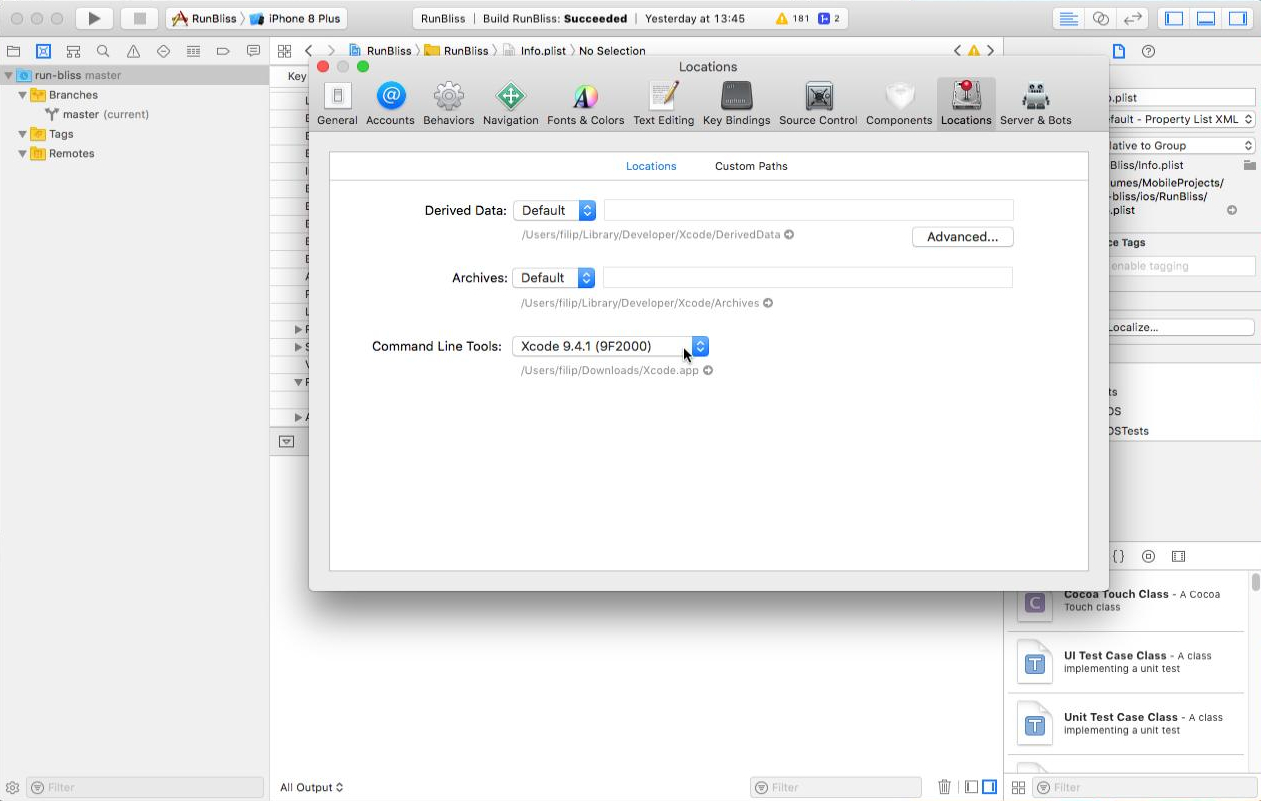This screenshot has width=1261, height=801.
Task: Toggle the debug area visibility
Action: [1207, 18]
